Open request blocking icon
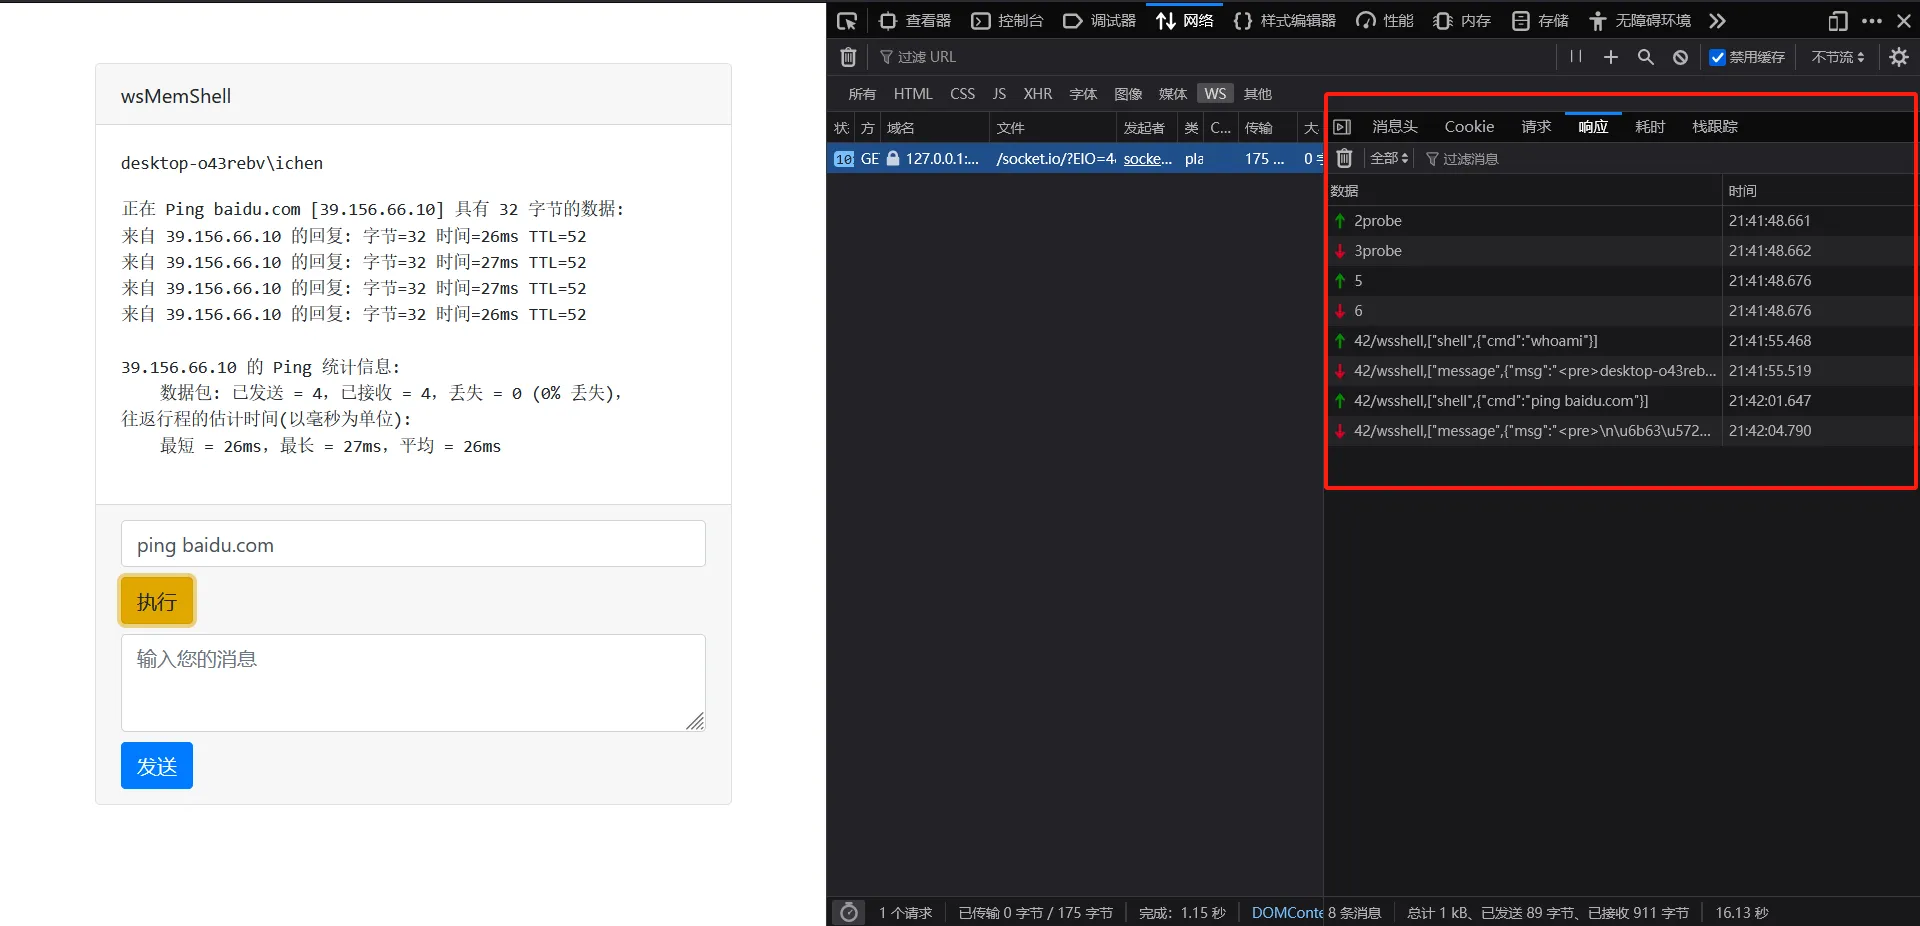Screen dimensions: 1920x926 tap(1681, 57)
